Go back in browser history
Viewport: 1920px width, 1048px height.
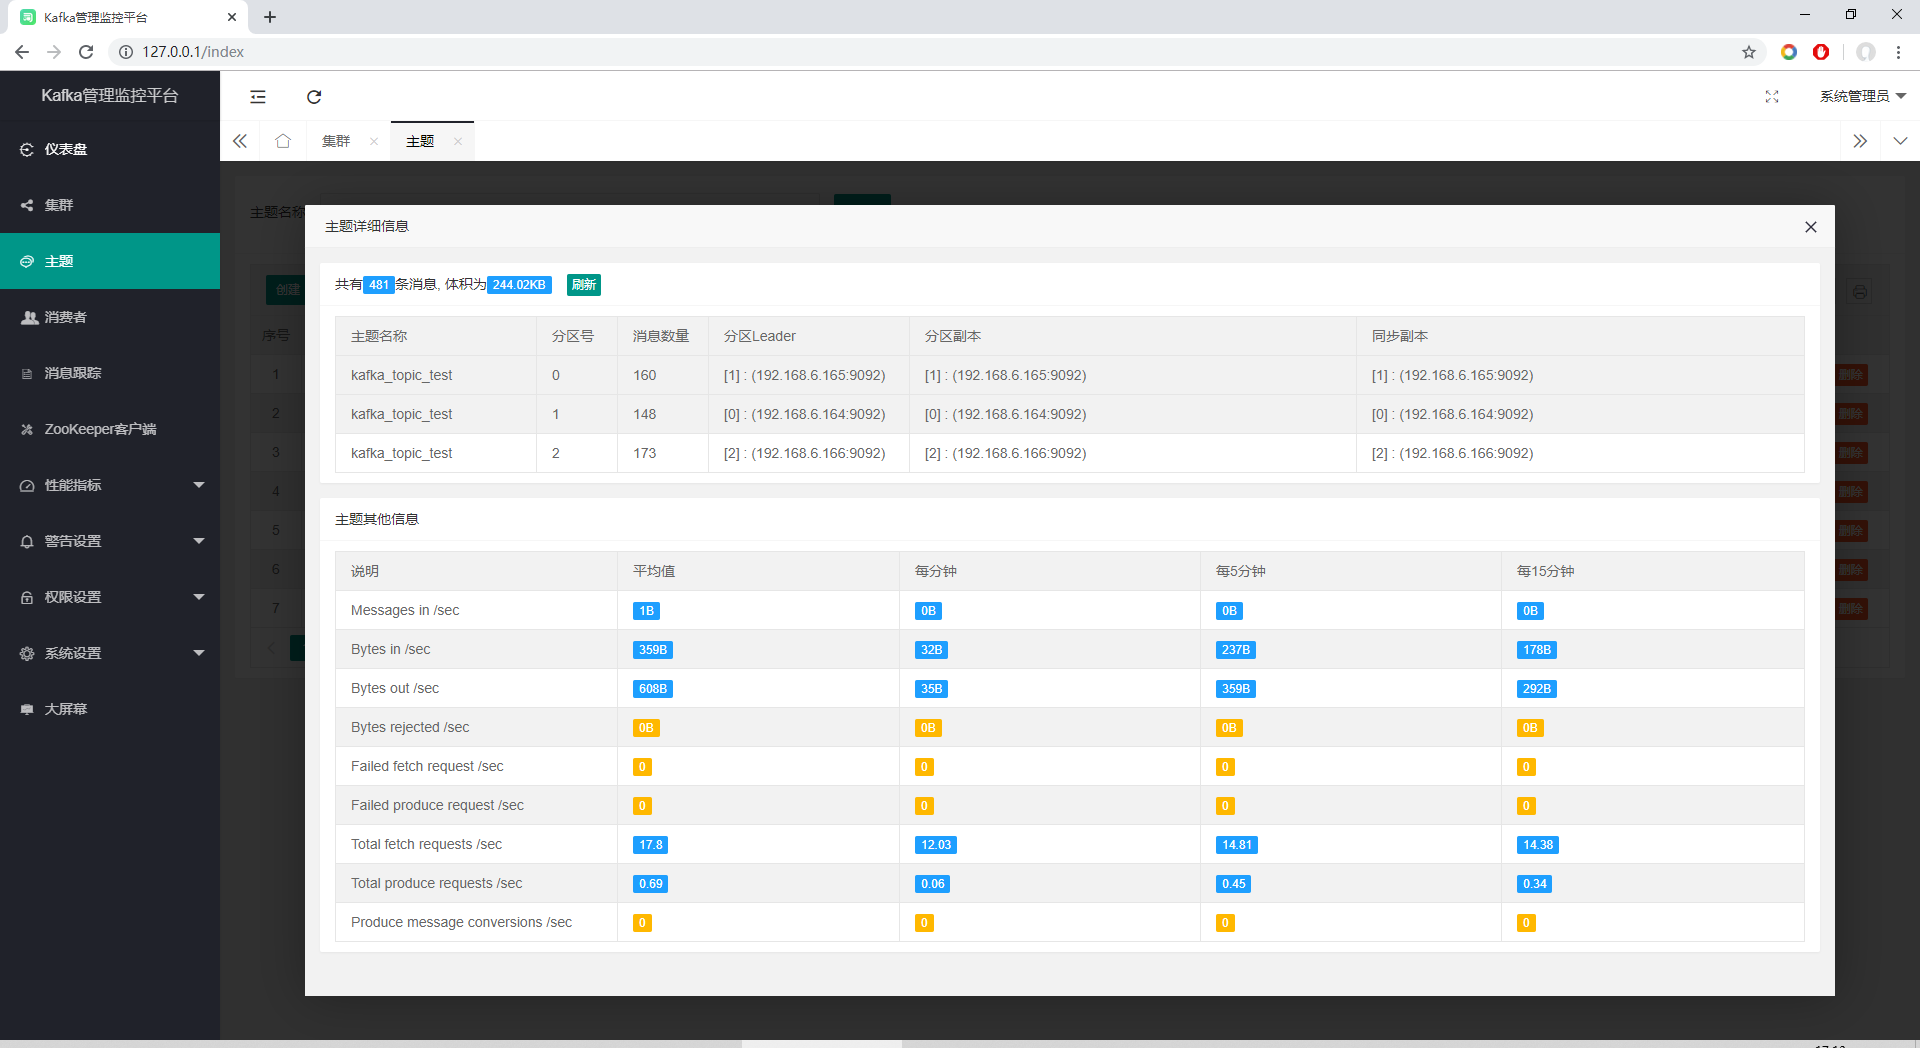pyautogui.click(x=22, y=52)
